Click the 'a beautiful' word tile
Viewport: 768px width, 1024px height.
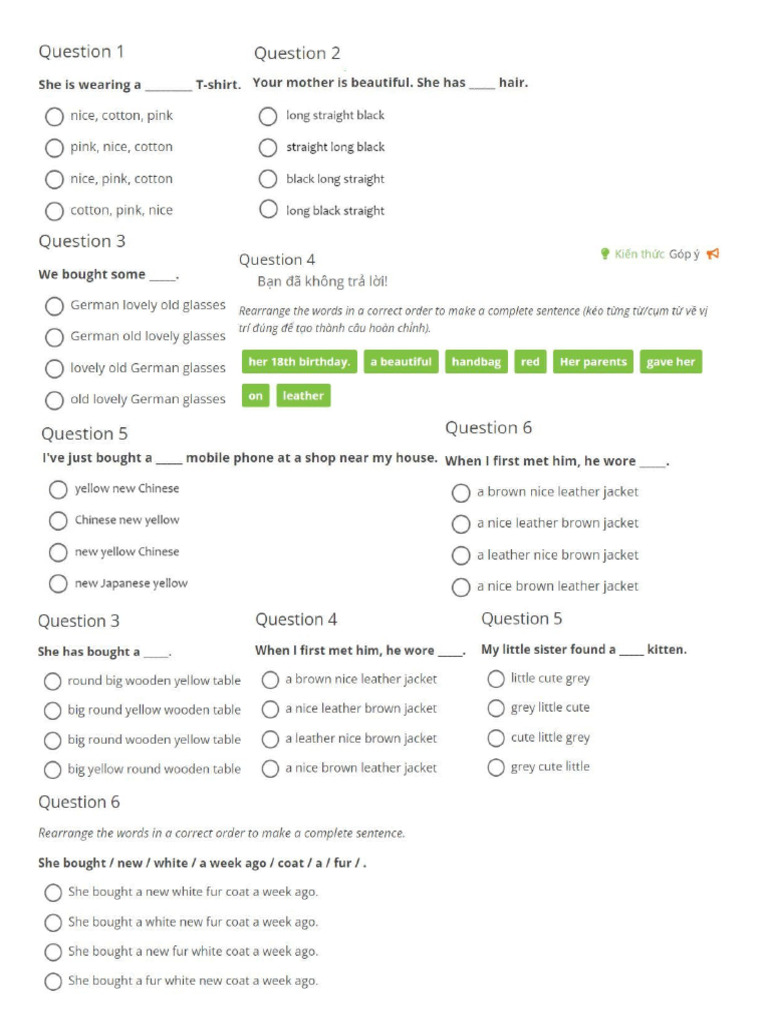click(x=401, y=362)
